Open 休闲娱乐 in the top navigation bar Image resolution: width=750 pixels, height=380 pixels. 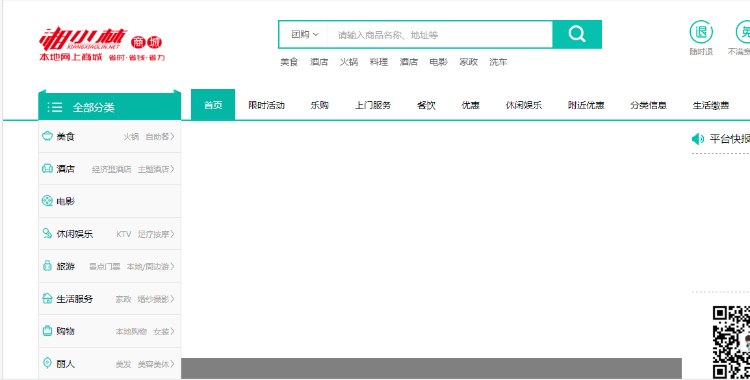pyautogui.click(x=524, y=105)
